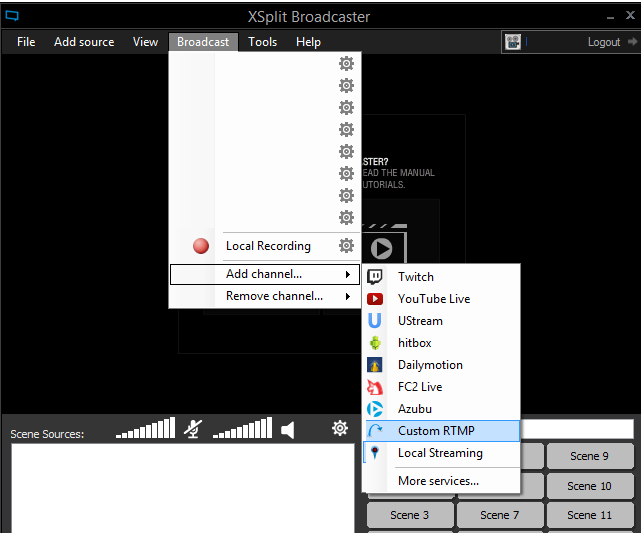Switch to Scene 9

tap(589, 456)
